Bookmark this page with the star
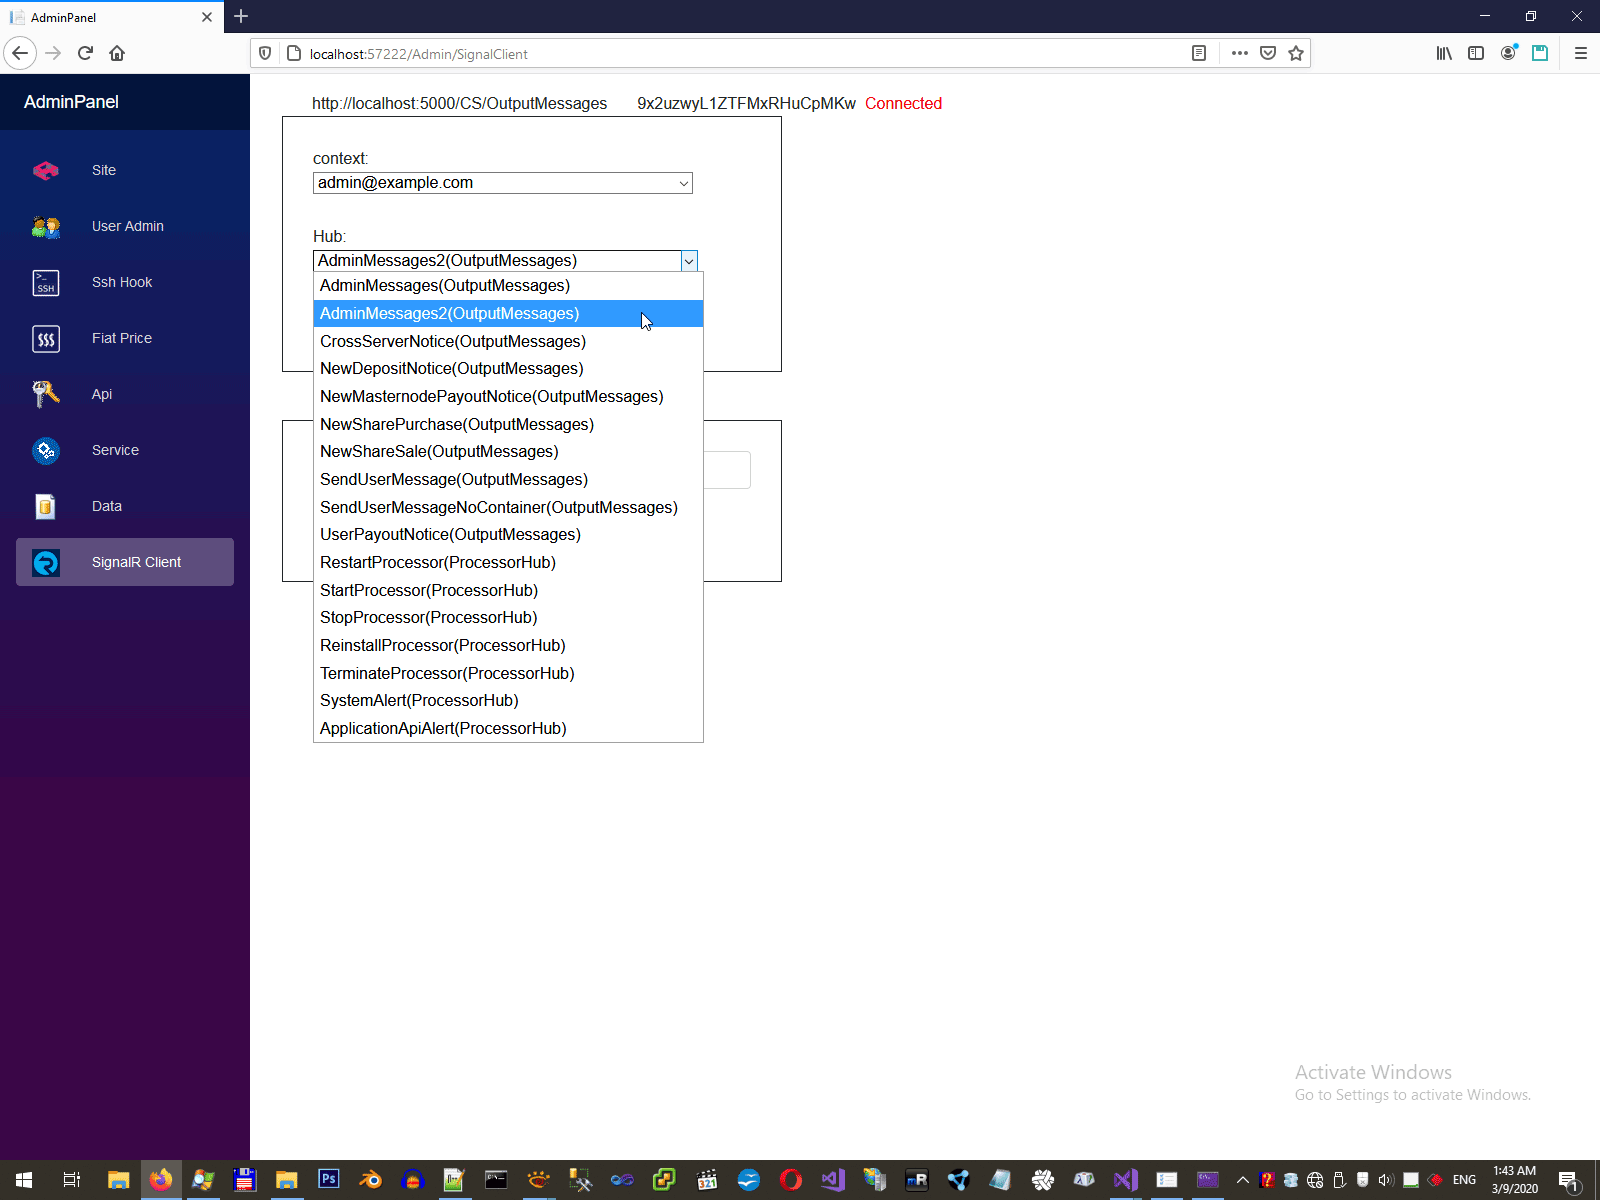This screenshot has width=1600, height=1200. click(1296, 53)
